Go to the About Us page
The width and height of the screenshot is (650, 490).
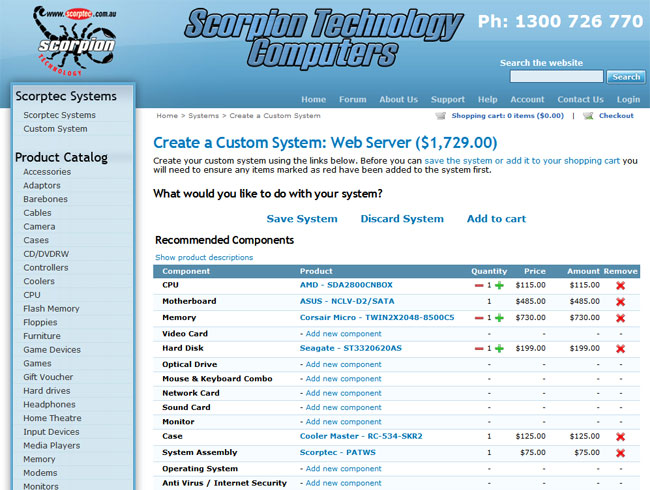[398, 99]
